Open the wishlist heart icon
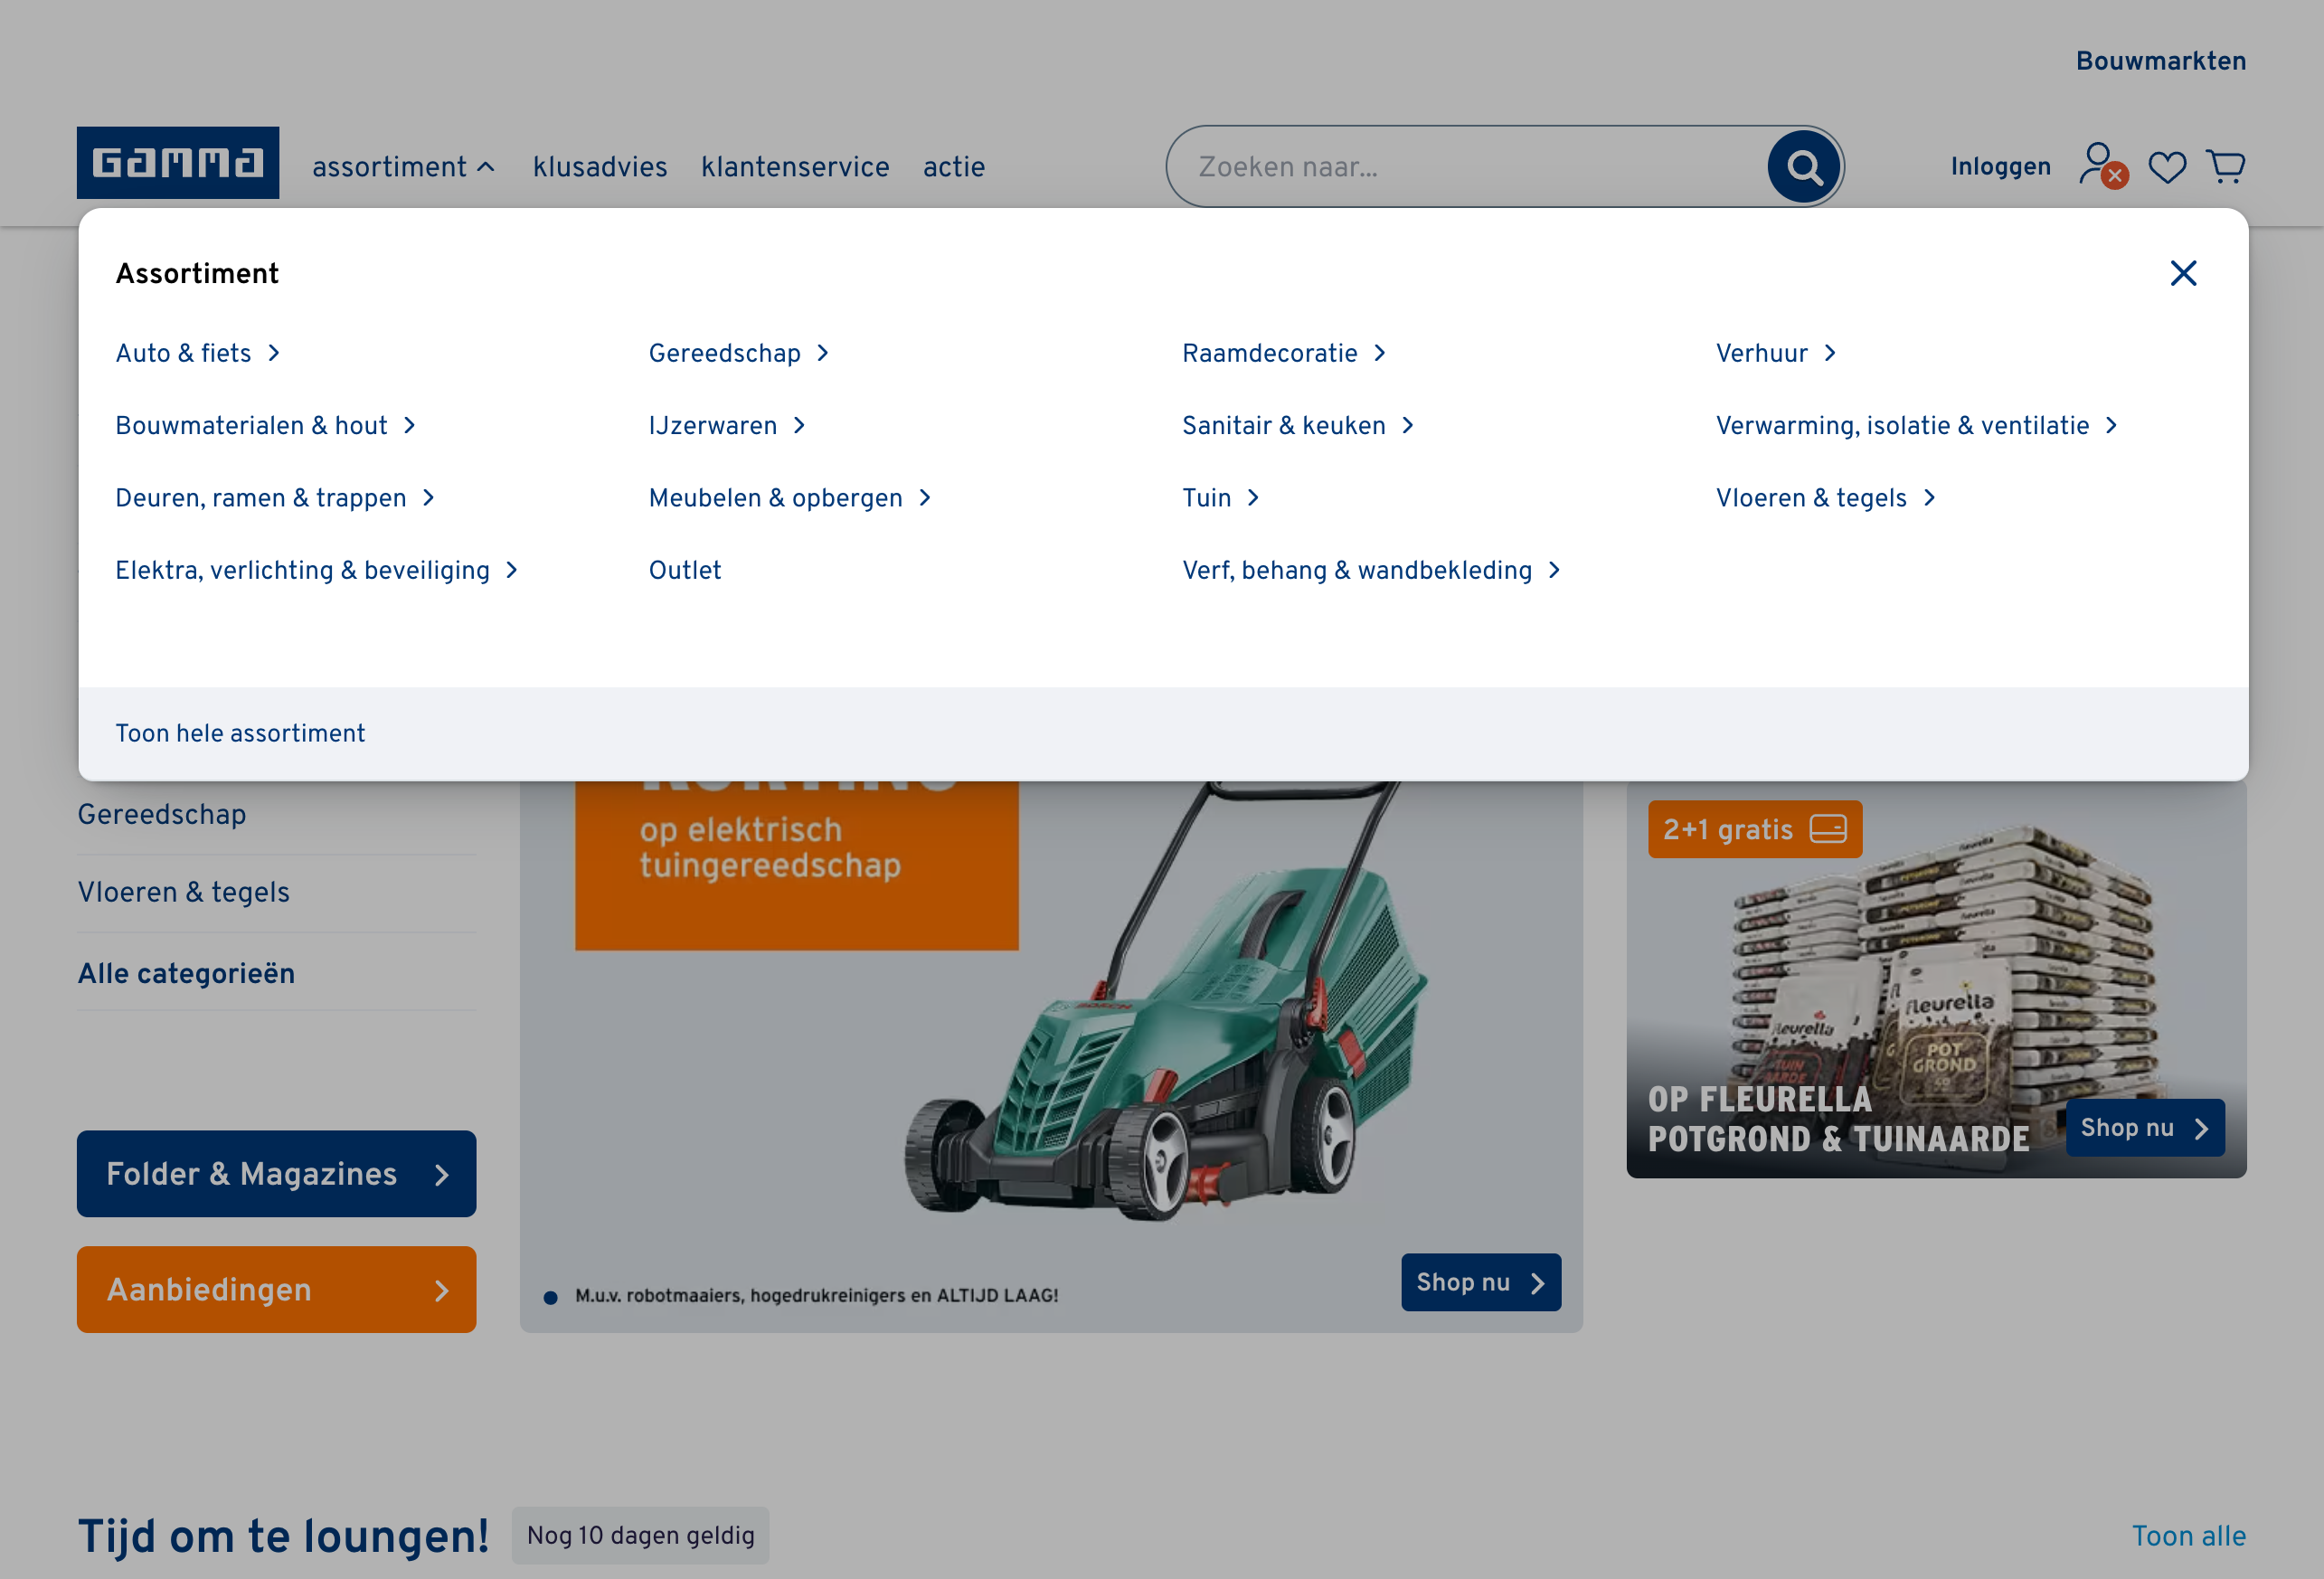 tap(2168, 166)
